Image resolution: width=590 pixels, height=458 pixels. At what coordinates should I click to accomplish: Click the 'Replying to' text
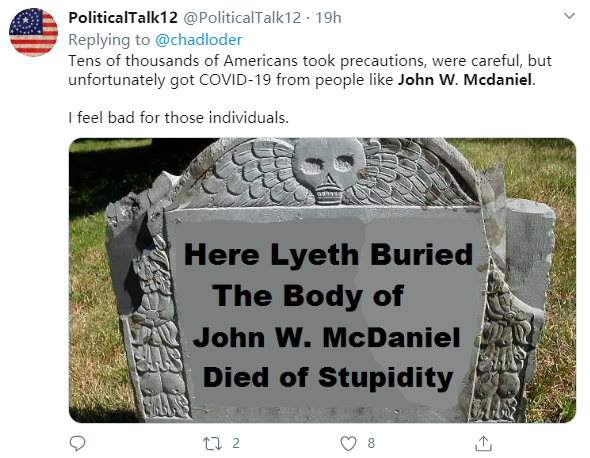pyautogui.click(x=109, y=40)
